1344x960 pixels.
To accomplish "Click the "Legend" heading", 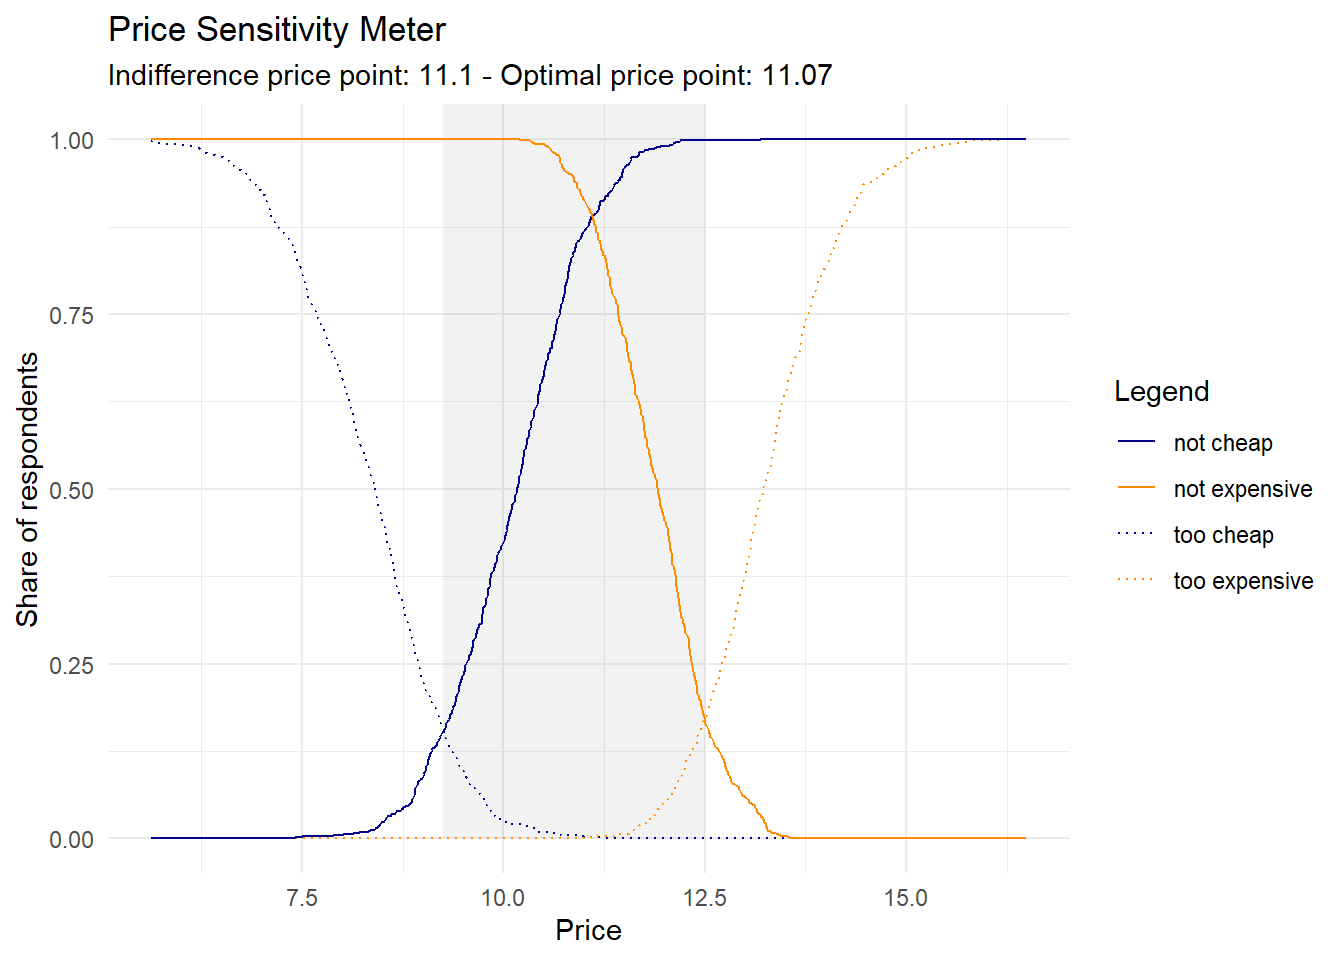I will [1162, 391].
